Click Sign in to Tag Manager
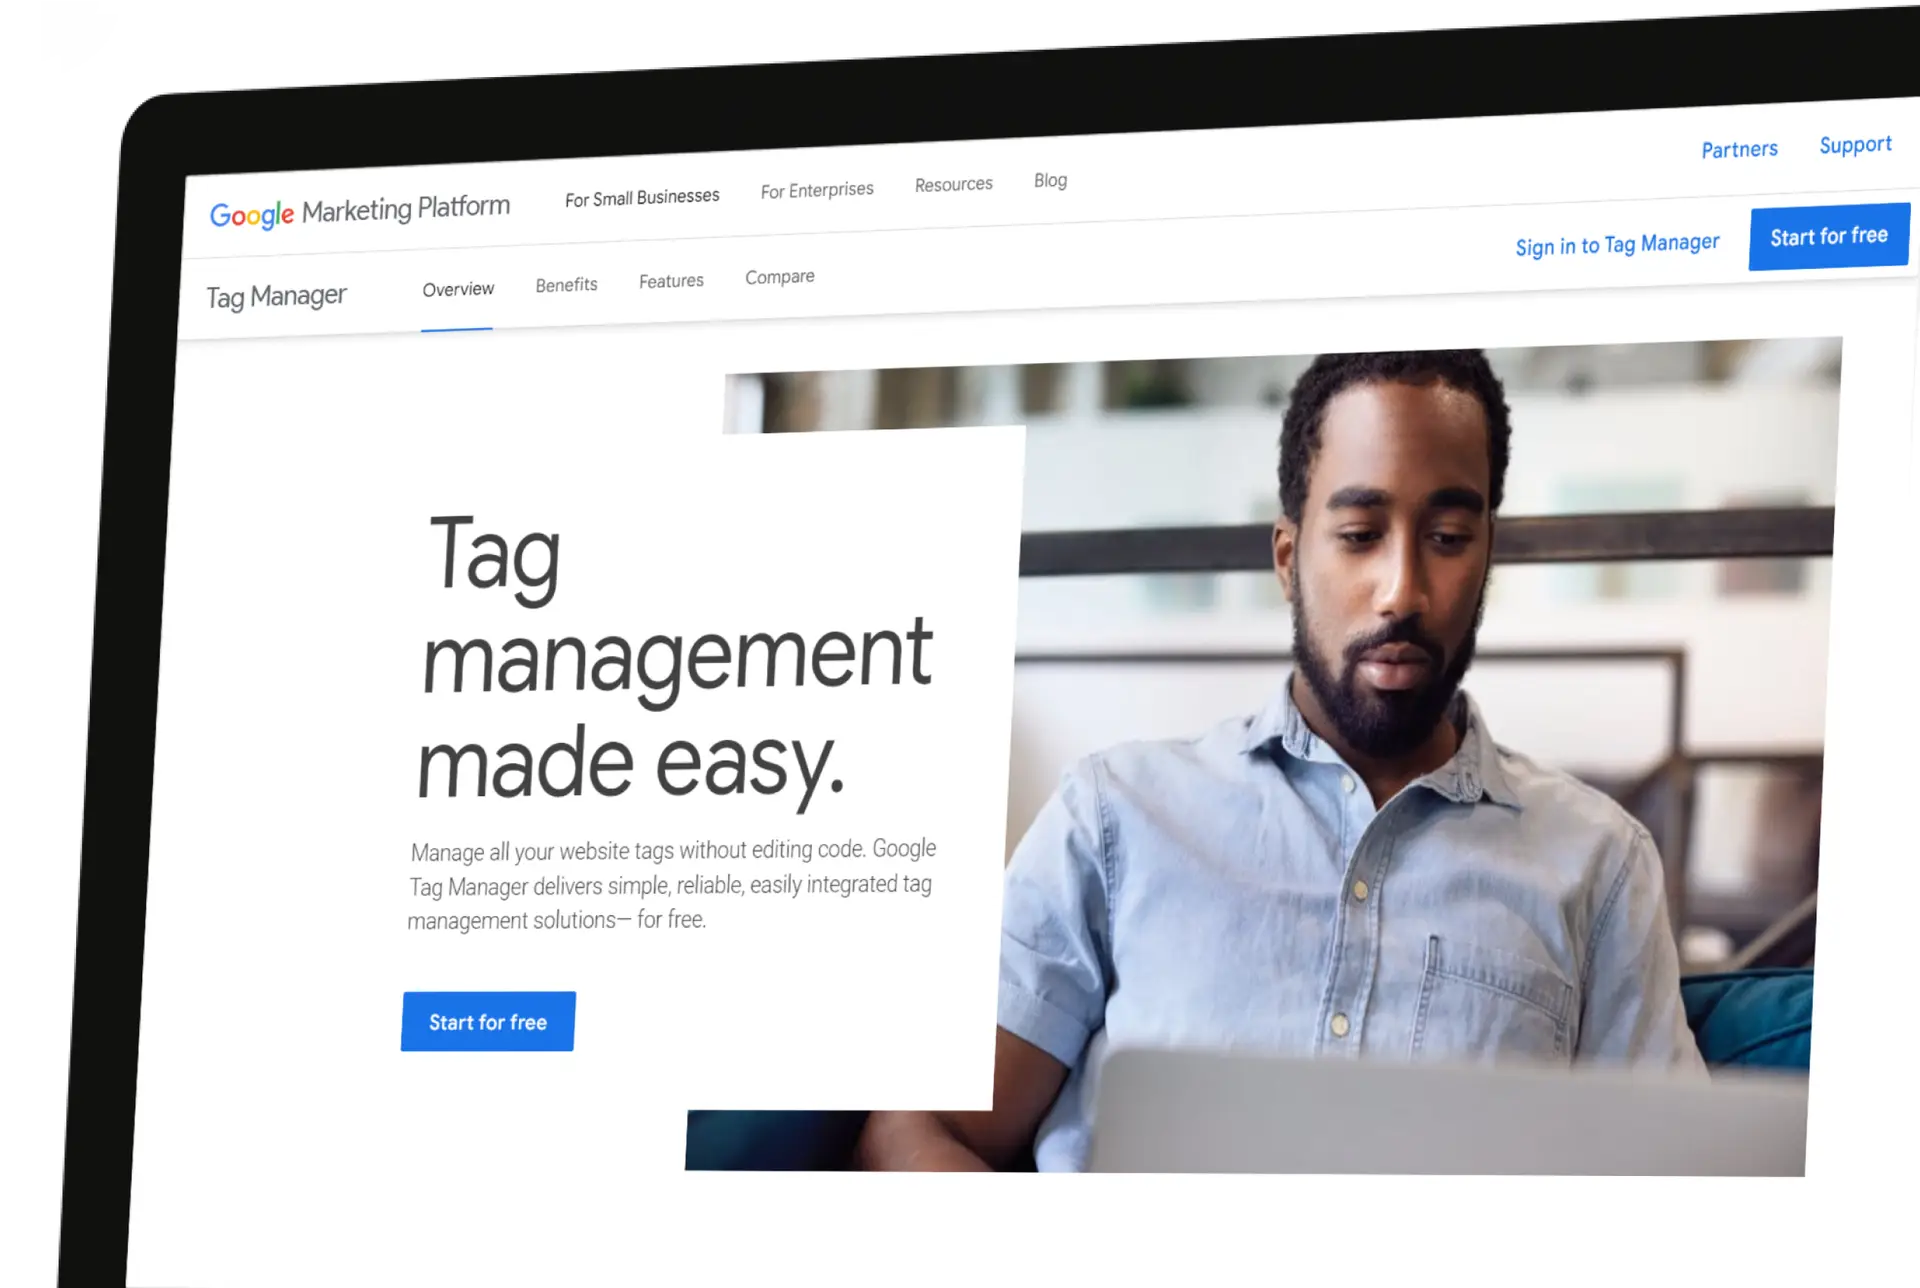 (x=1617, y=245)
